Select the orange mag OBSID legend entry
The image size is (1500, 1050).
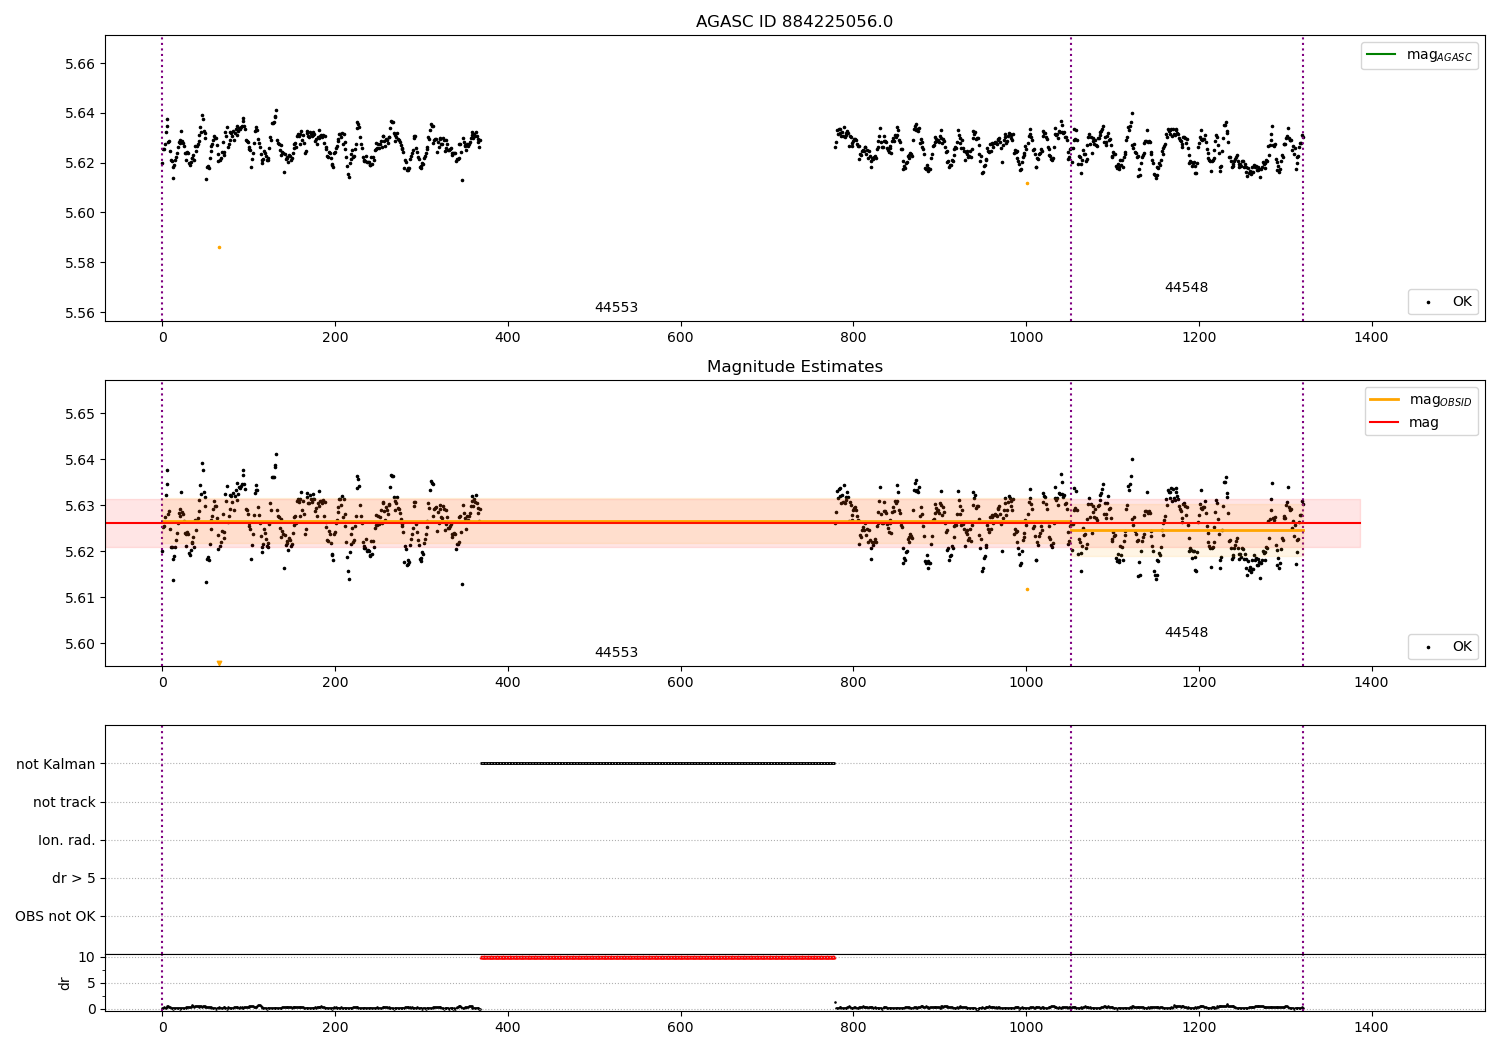[x=1420, y=400]
